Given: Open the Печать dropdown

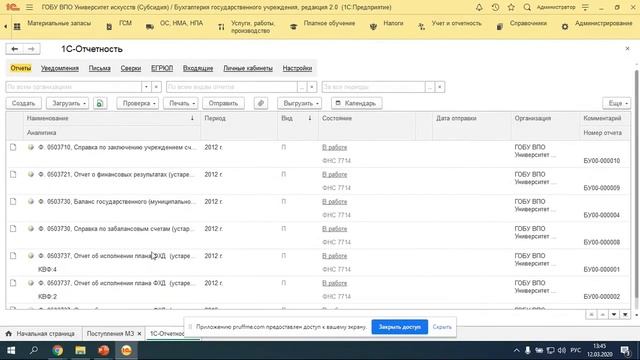Looking at the screenshot, I should 181,103.
